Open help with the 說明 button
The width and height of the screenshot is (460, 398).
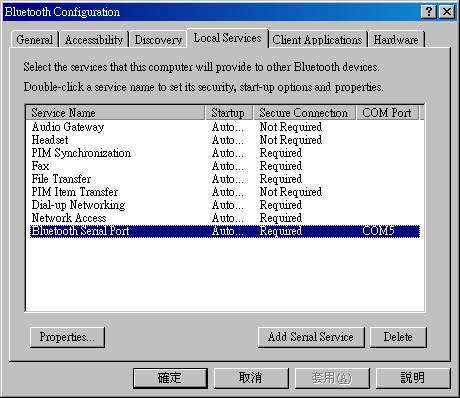tap(413, 378)
